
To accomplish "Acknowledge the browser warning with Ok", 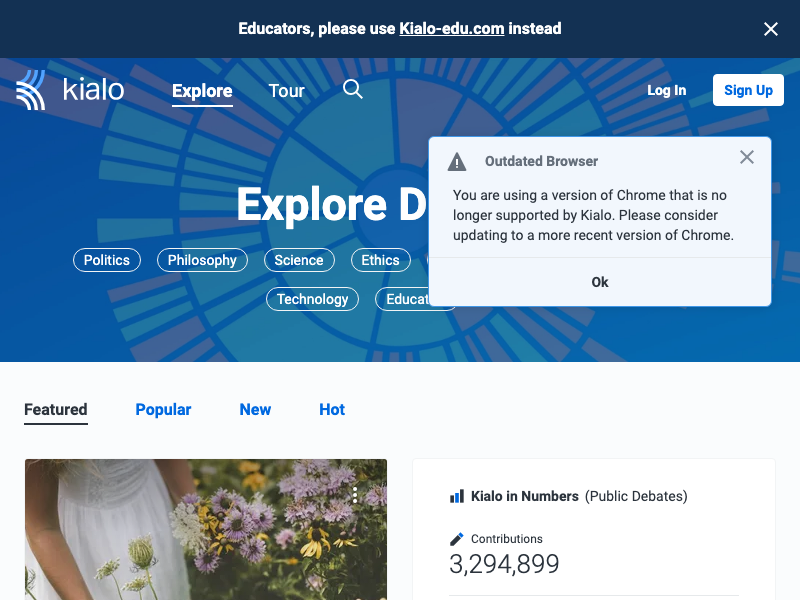I will [600, 282].
